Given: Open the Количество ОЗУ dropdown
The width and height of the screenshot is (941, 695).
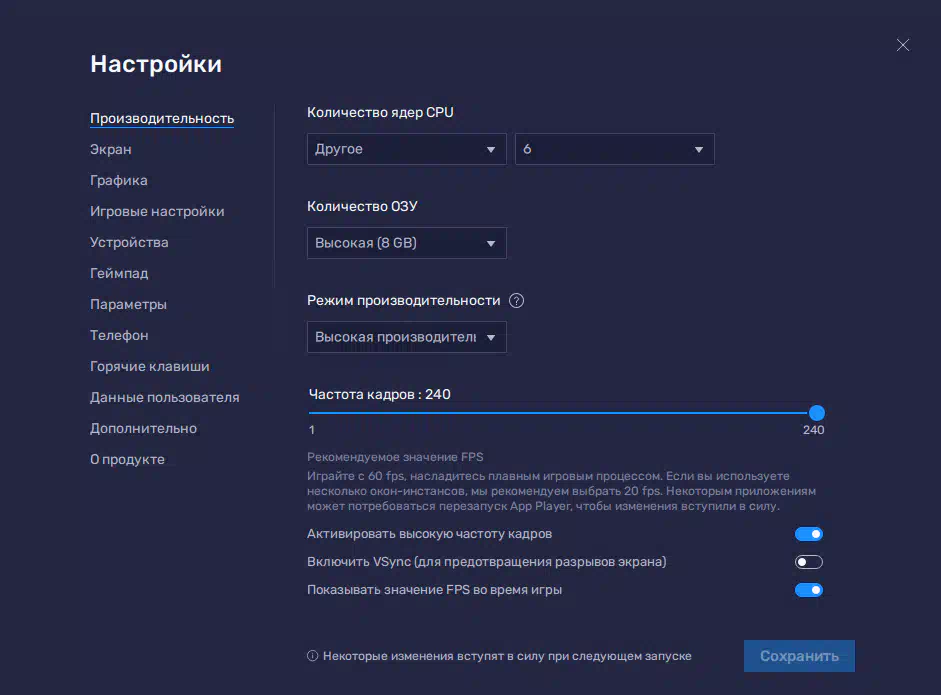Looking at the screenshot, I should click(406, 243).
